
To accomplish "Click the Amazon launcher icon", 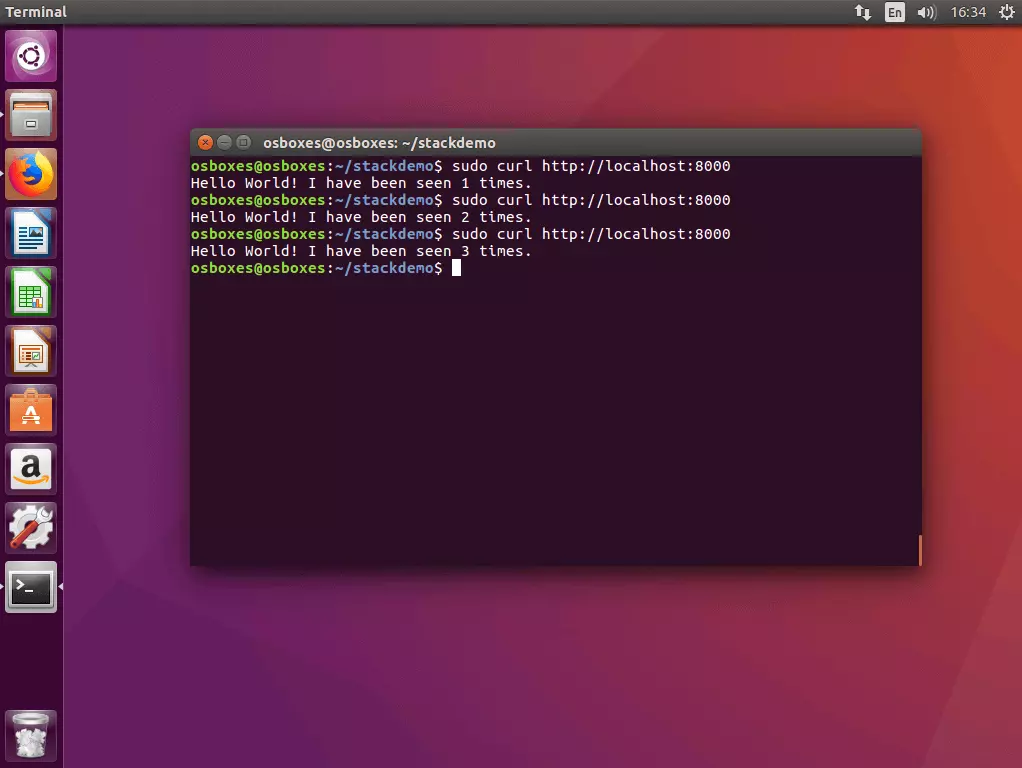I will tap(31, 470).
